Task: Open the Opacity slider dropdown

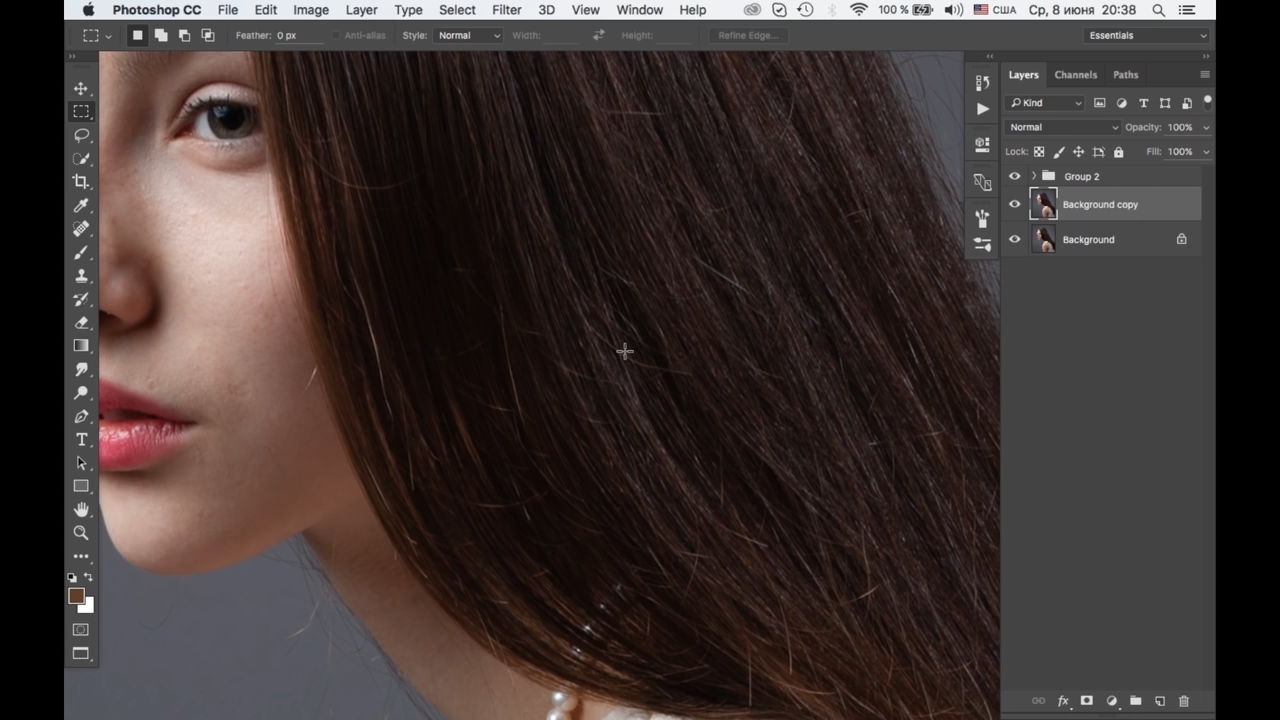Action: 1205,128
